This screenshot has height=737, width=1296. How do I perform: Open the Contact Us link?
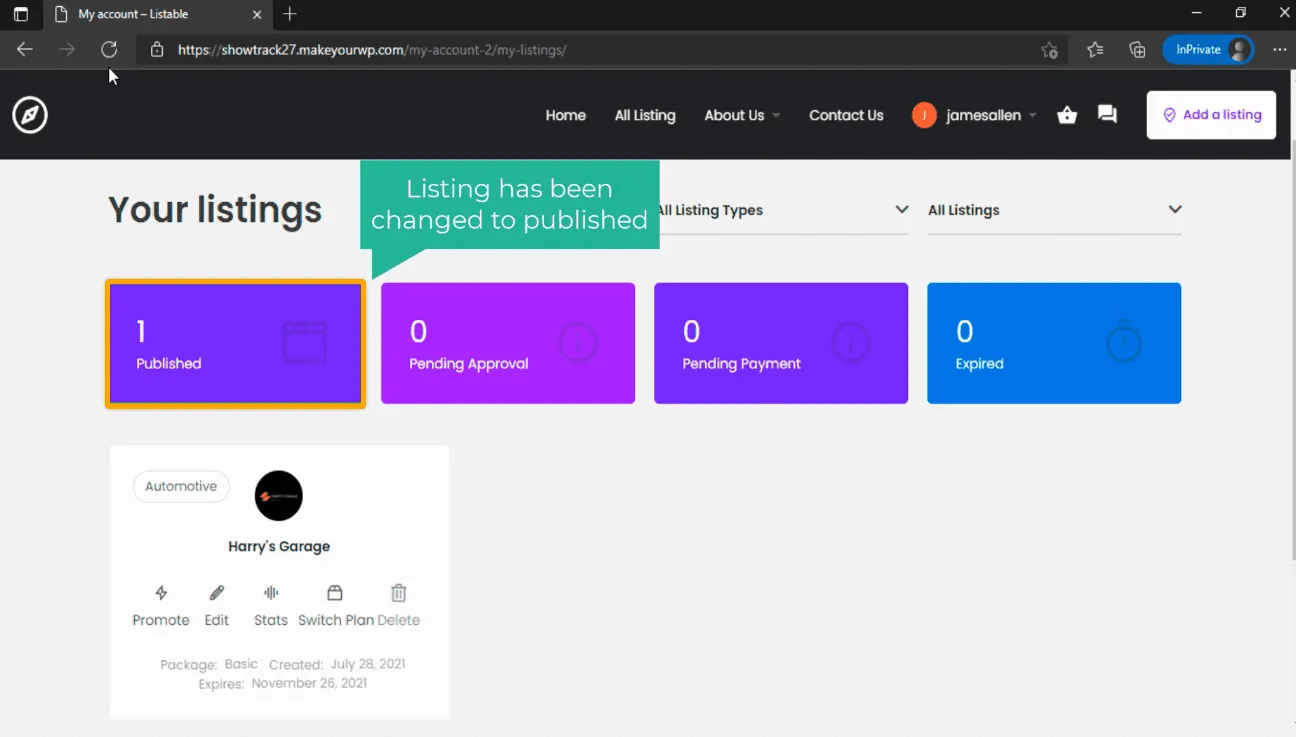click(846, 115)
